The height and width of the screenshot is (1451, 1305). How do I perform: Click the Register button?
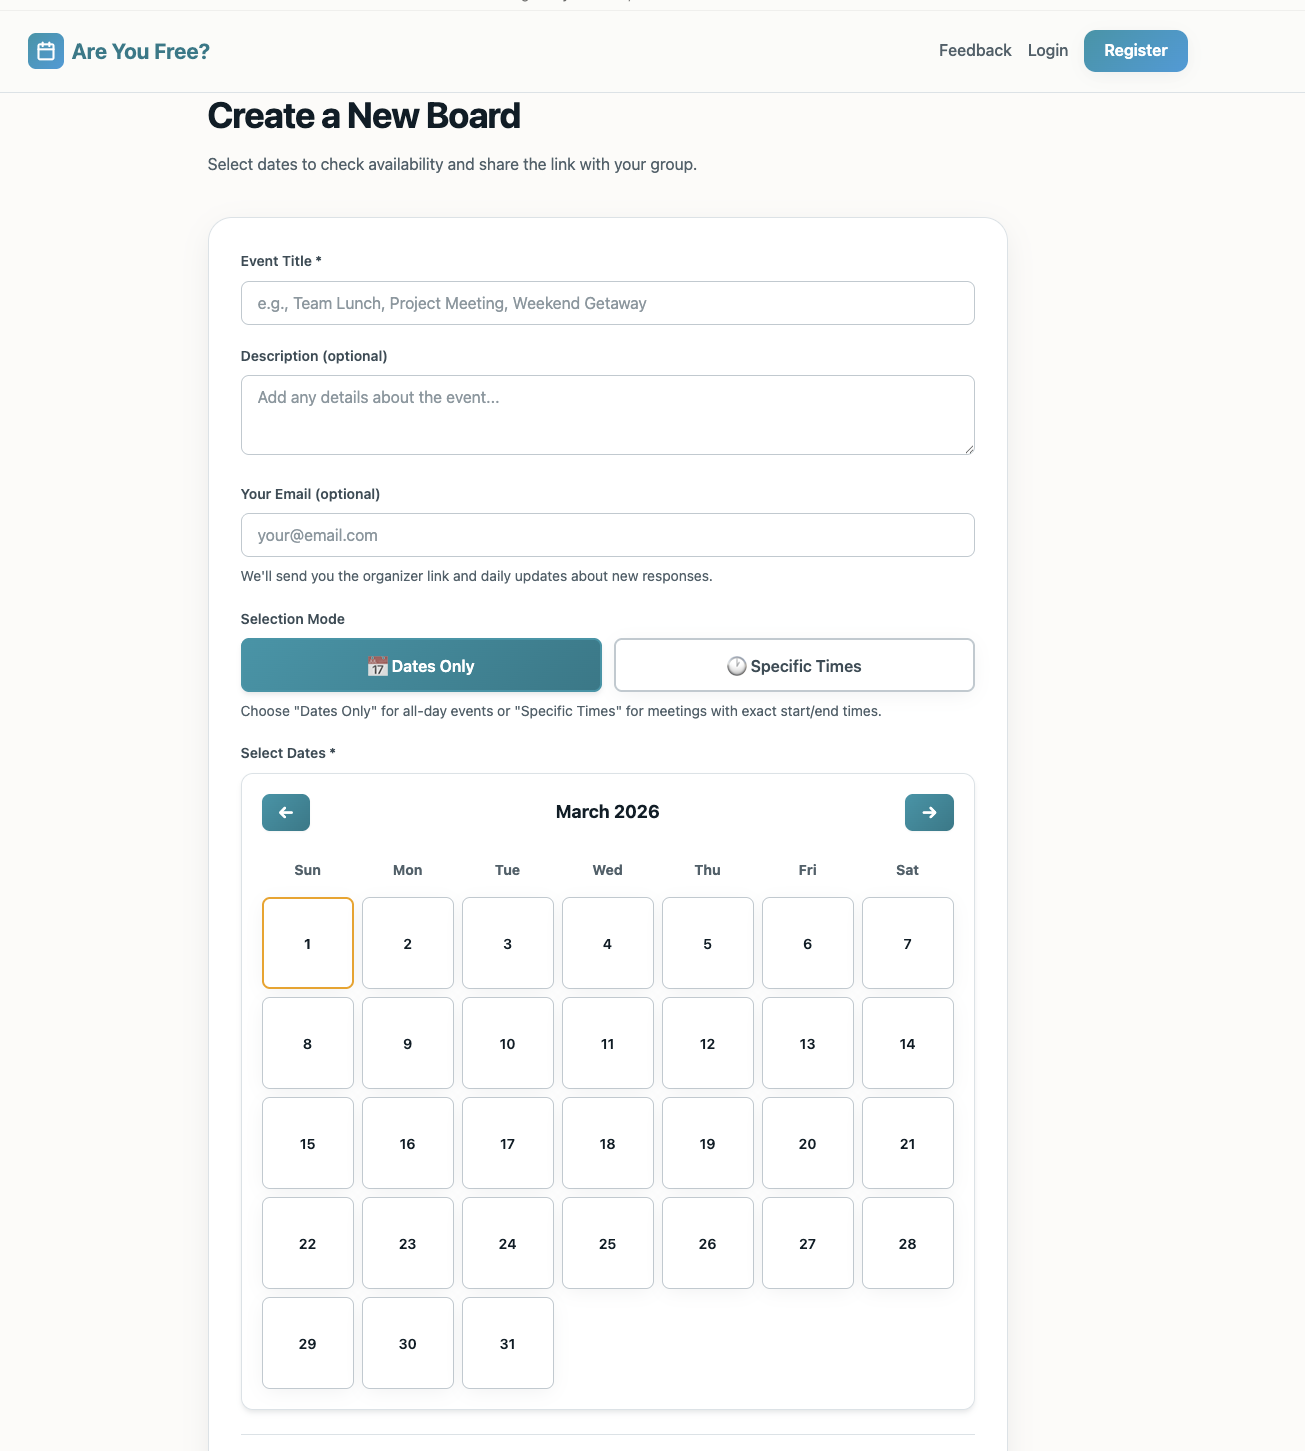point(1135,50)
